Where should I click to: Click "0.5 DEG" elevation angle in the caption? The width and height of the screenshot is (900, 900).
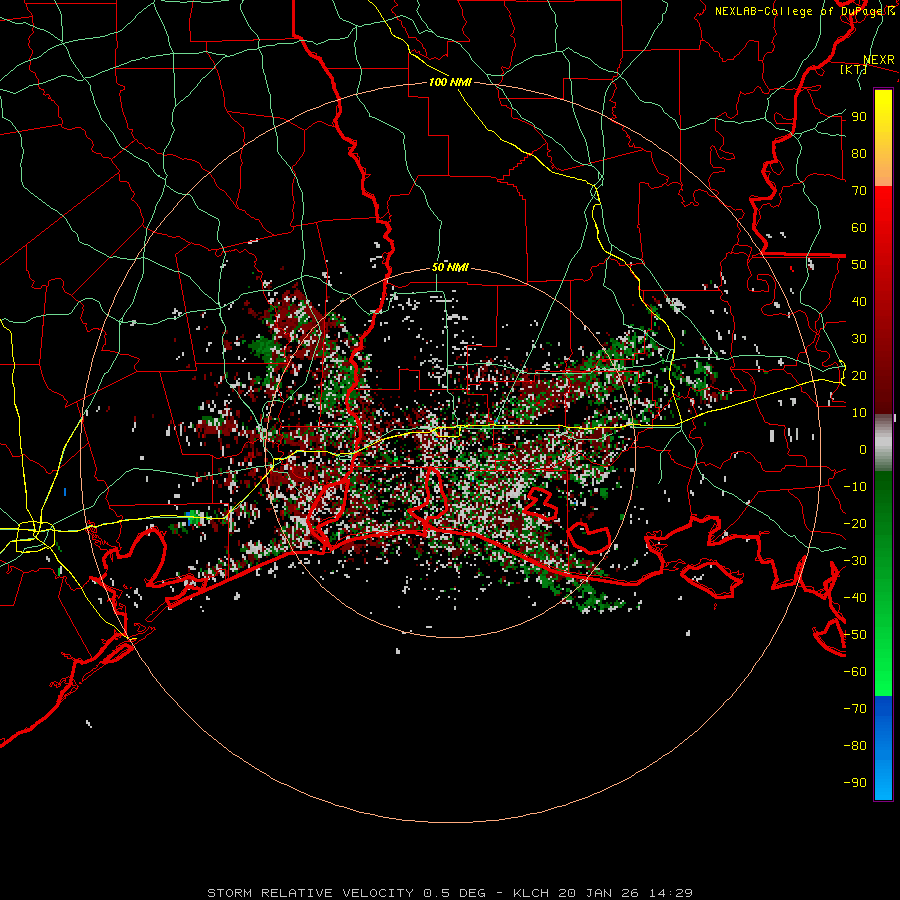455,893
